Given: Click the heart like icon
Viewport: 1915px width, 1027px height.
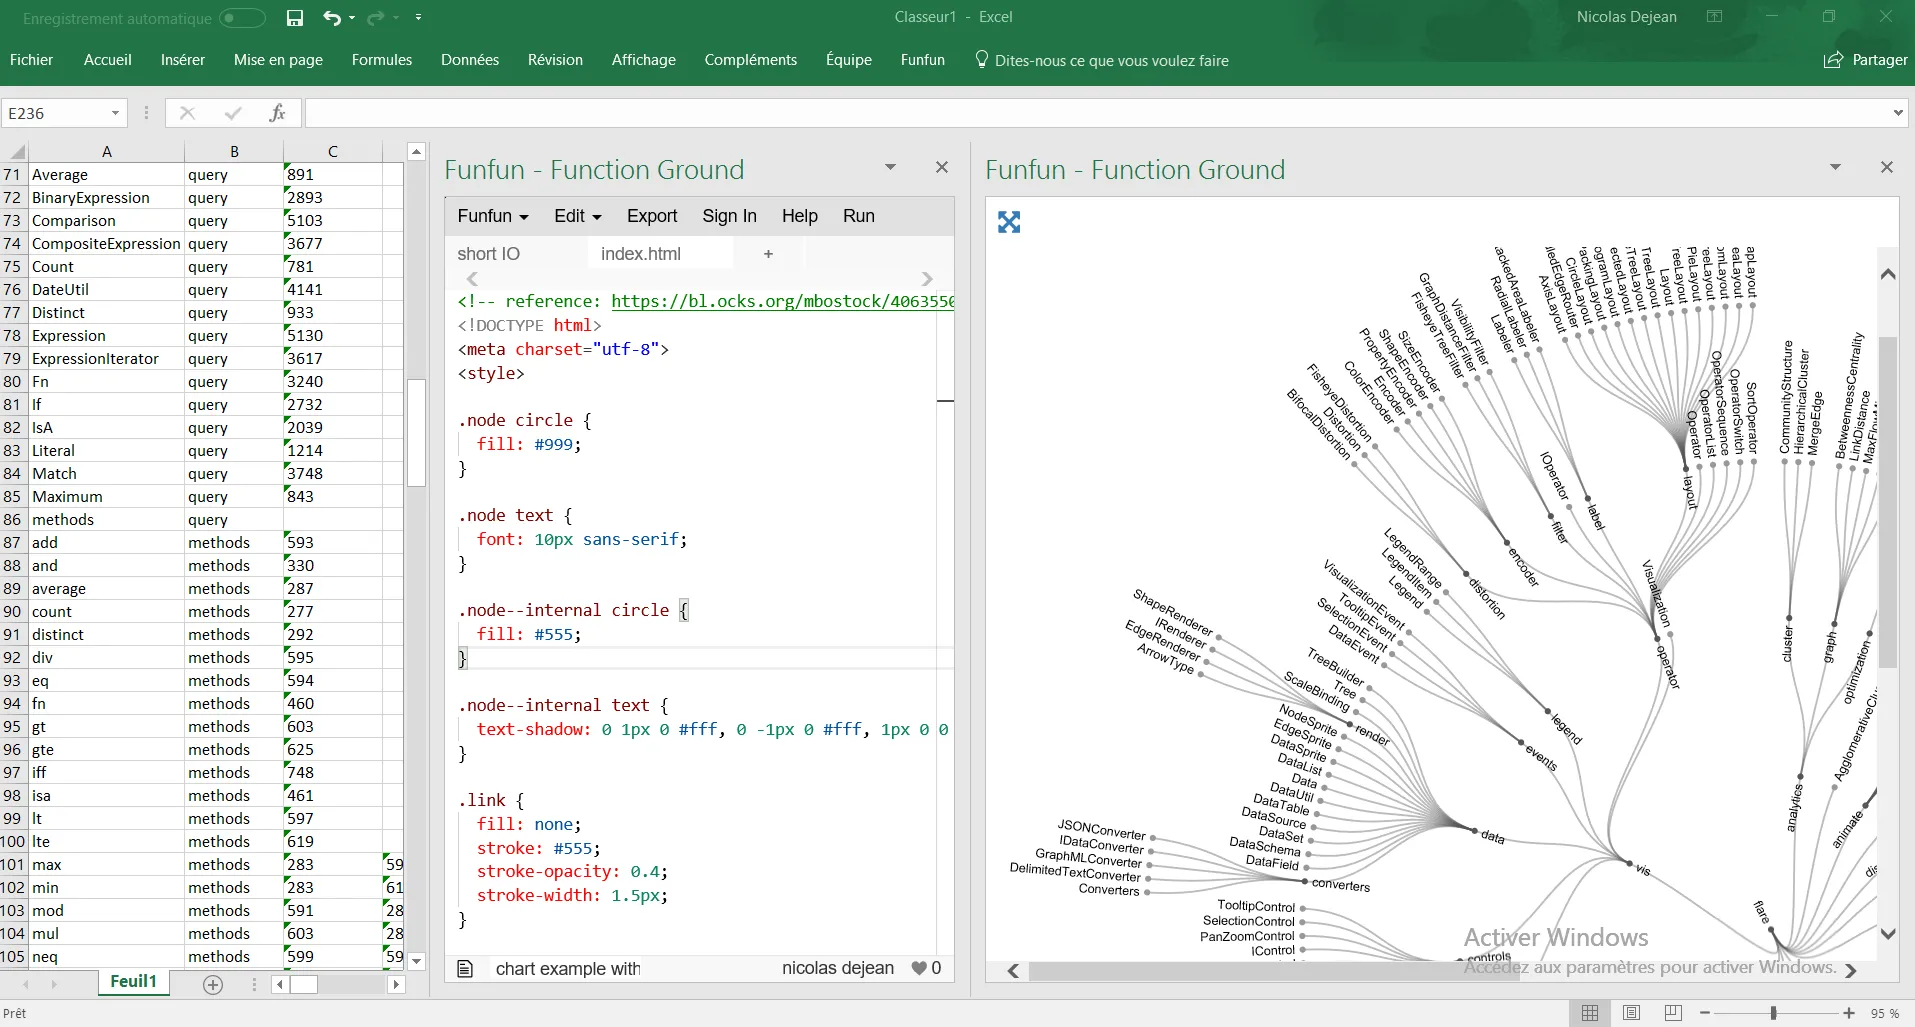Looking at the screenshot, I should (x=919, y=968).
